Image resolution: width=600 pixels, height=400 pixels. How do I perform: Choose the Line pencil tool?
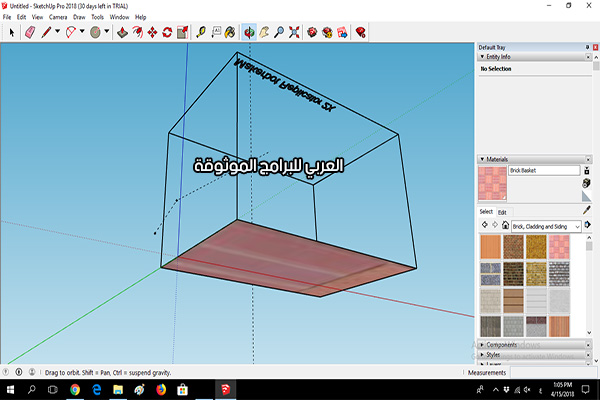(46, 33)
